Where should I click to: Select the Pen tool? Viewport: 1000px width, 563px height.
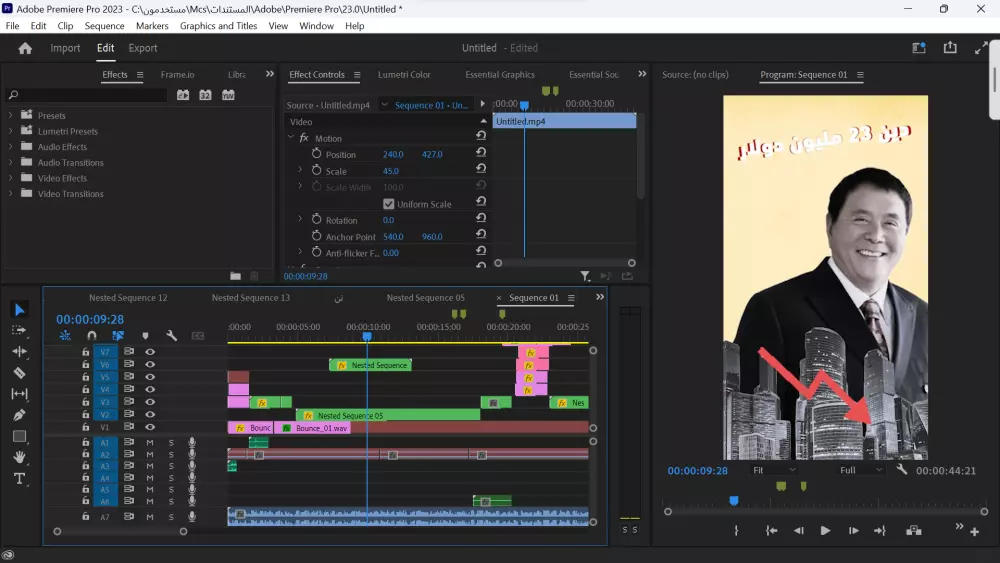[19, 415]
